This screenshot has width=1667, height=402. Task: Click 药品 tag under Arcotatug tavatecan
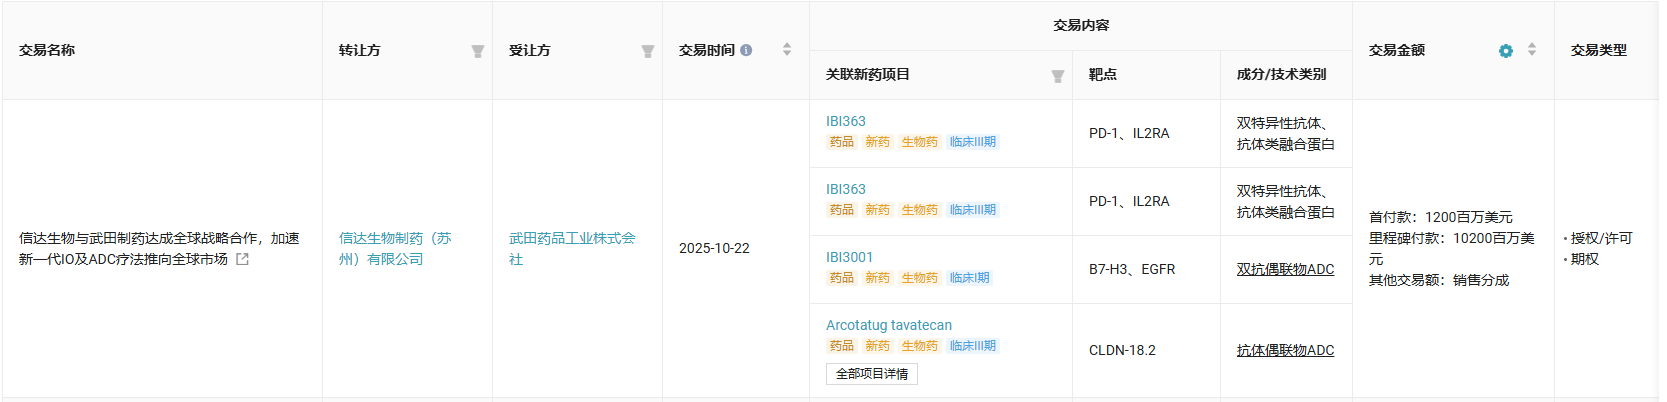842,346
